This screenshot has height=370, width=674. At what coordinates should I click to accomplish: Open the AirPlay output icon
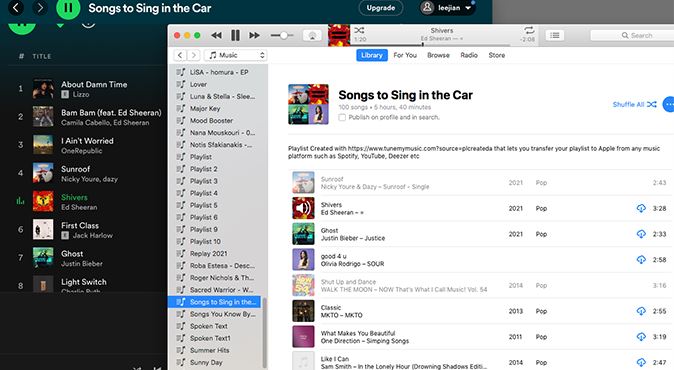(312, 36)
